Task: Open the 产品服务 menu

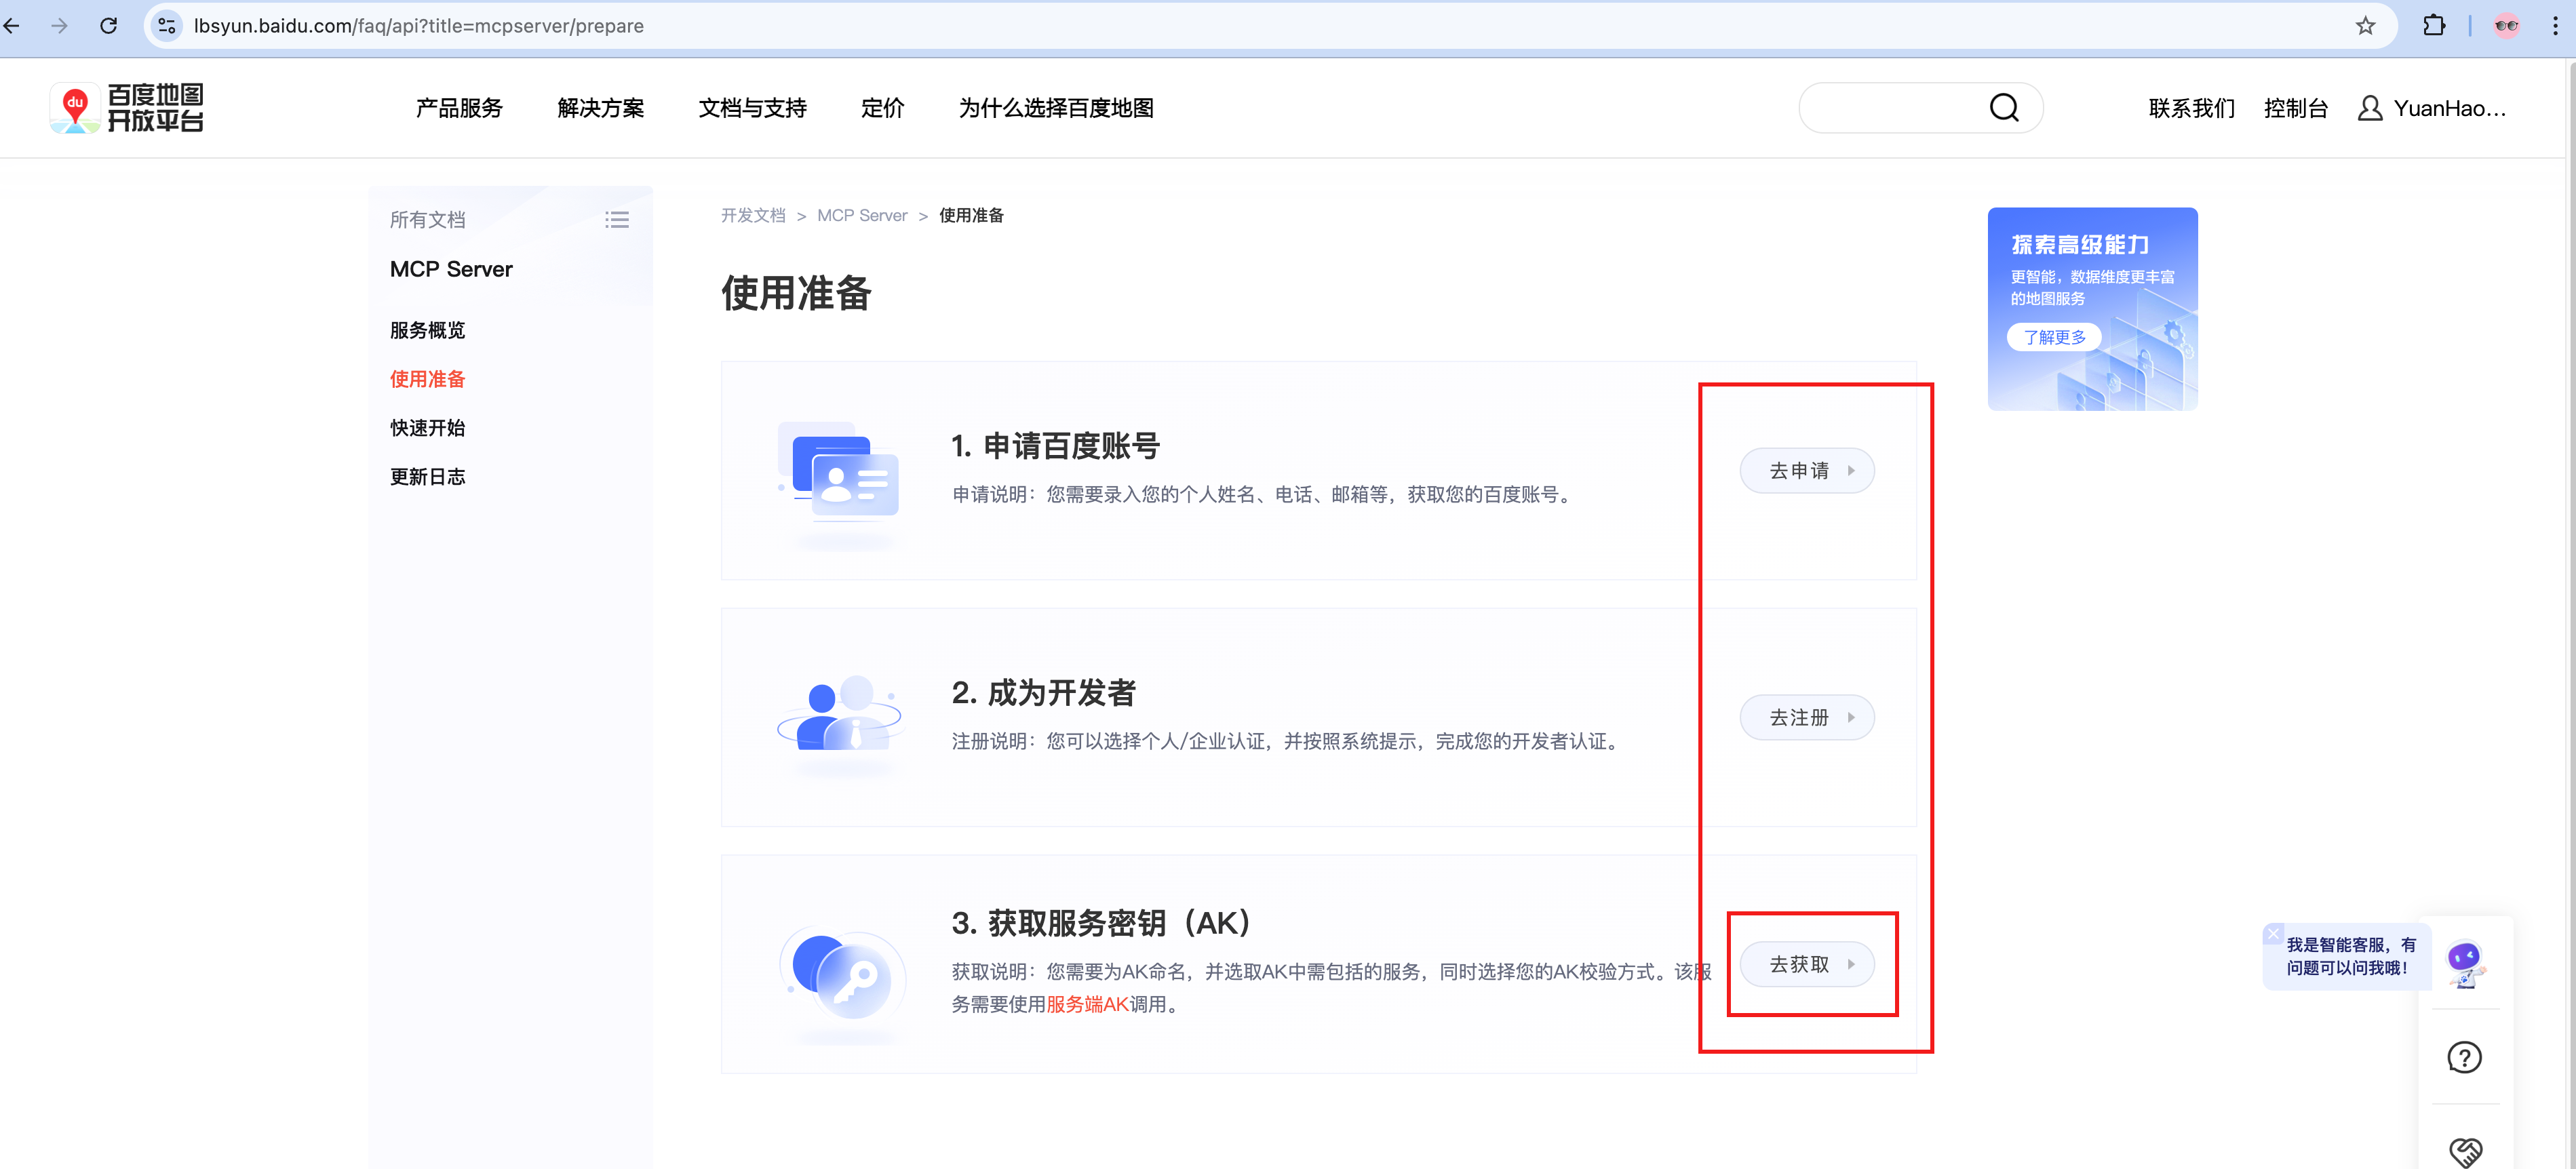Action: coord(459,108)
